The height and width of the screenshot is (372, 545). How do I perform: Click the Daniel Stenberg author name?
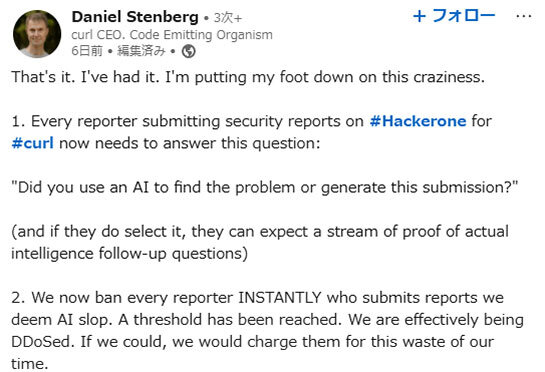[135, 17]
